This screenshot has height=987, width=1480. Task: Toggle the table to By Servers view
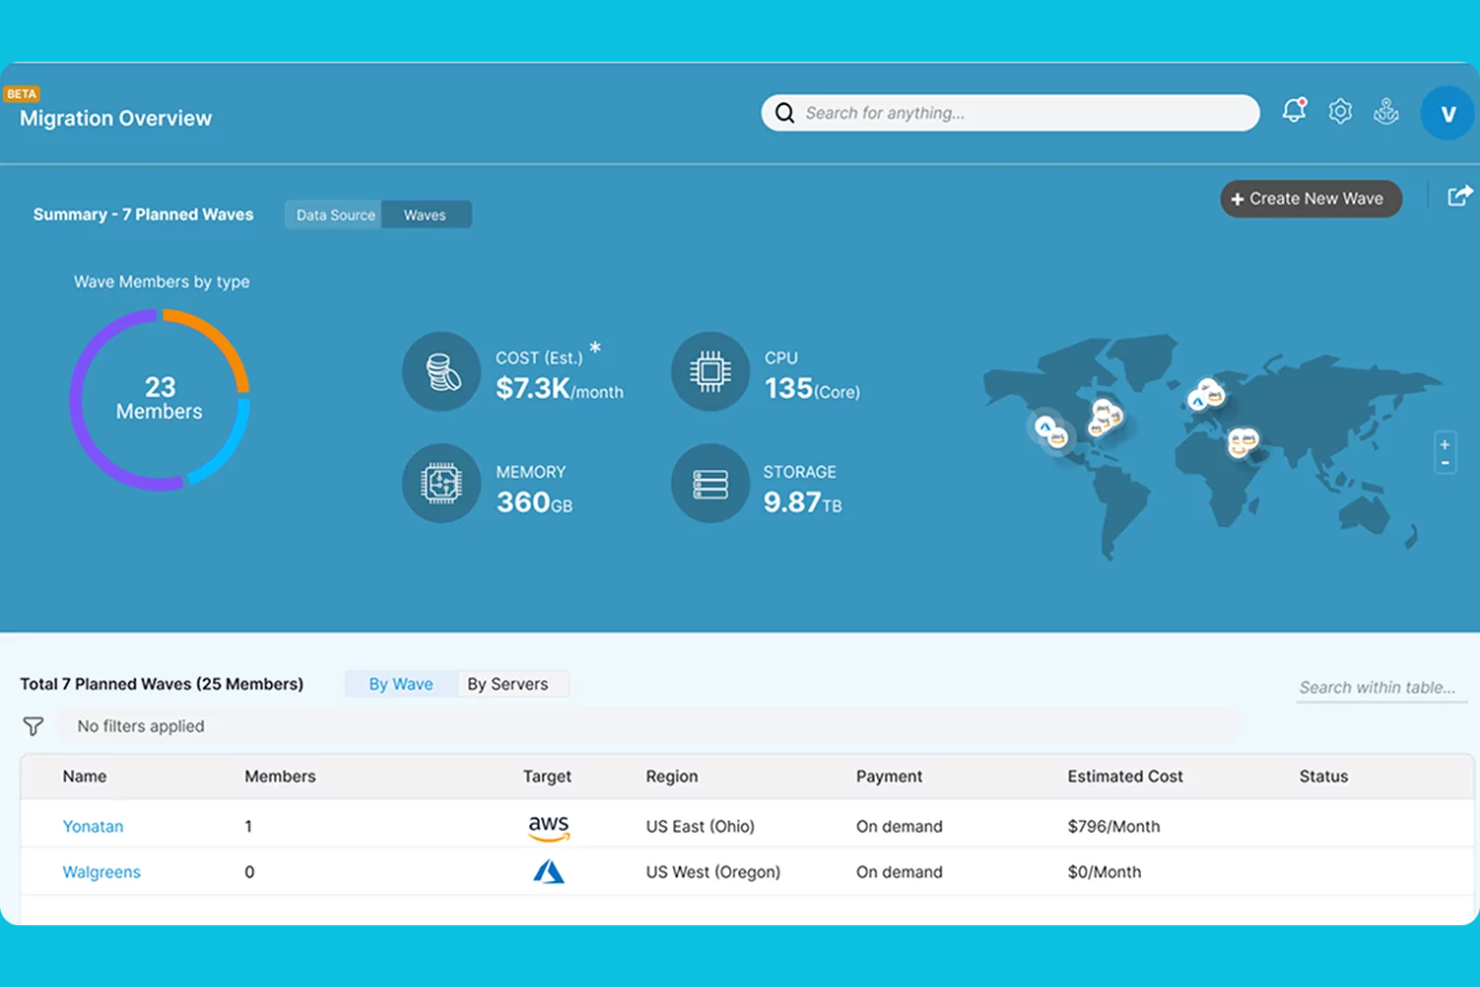click(508, 684)
